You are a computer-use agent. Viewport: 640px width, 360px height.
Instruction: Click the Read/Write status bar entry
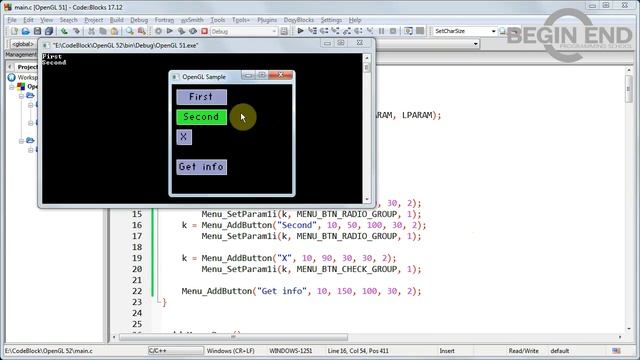524,351
